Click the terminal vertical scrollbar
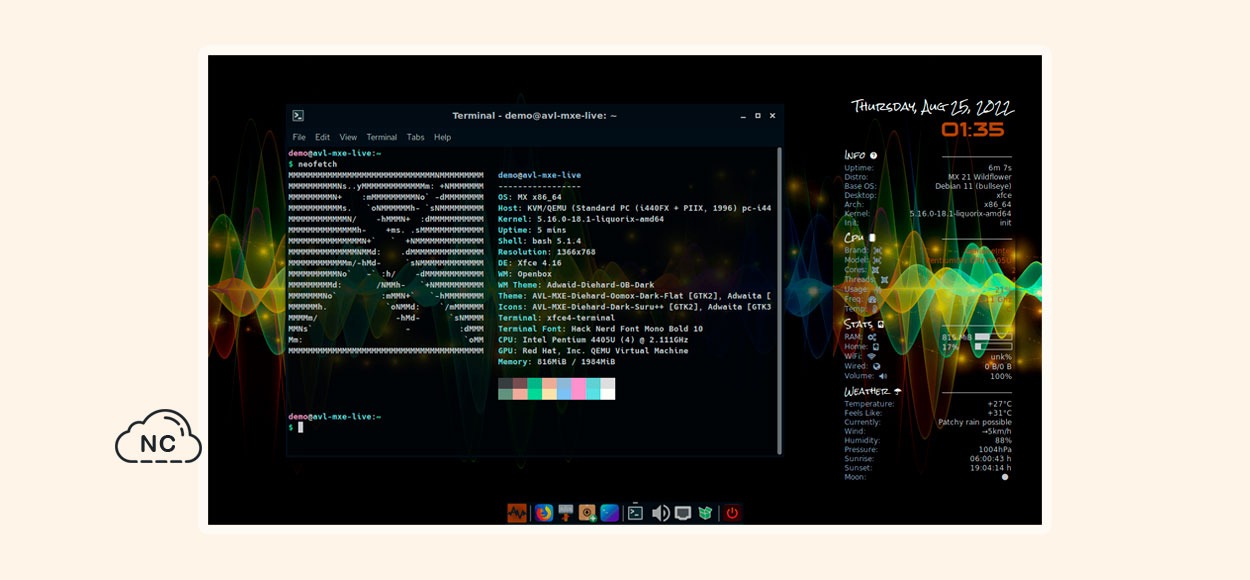 click(778, 300)
